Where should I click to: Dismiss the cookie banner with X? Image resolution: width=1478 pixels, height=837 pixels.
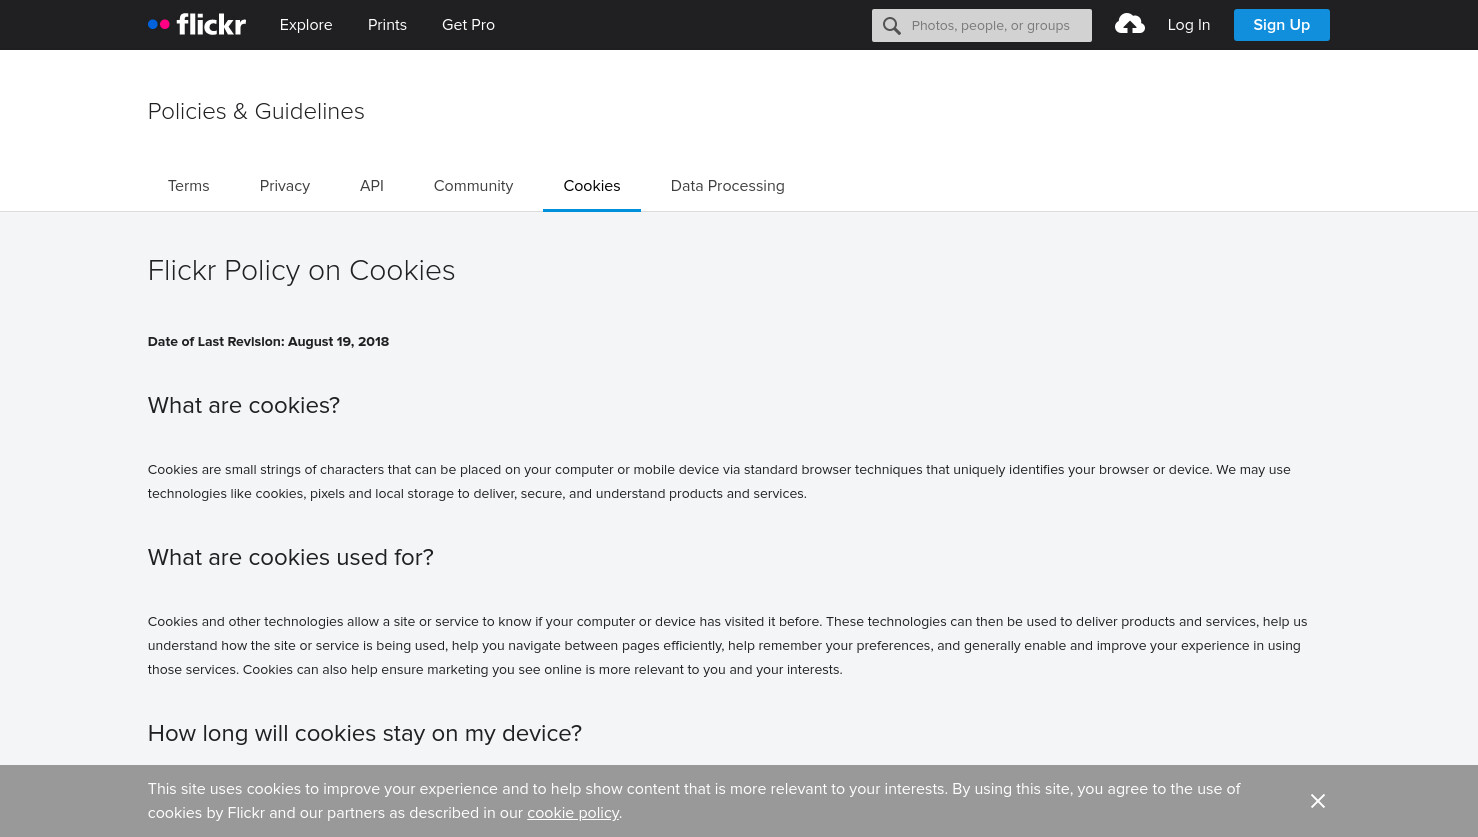point(1318,801)
